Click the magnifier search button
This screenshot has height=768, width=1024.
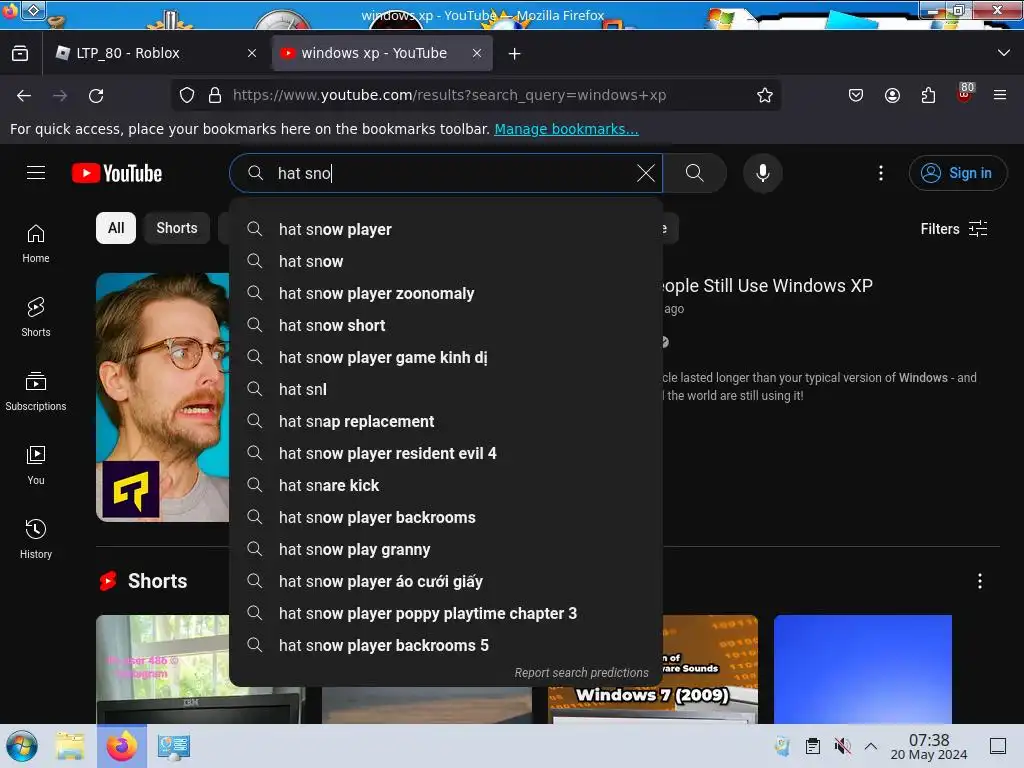(x=694, y=173)
